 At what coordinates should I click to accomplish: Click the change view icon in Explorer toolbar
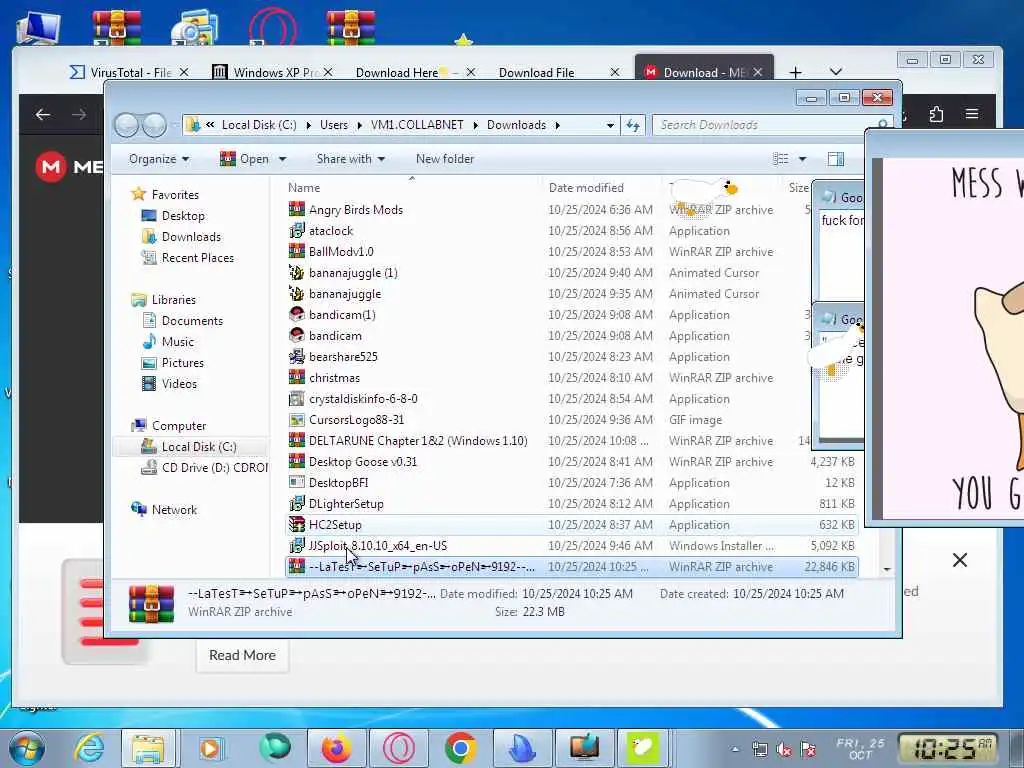[x=780, y=159]
